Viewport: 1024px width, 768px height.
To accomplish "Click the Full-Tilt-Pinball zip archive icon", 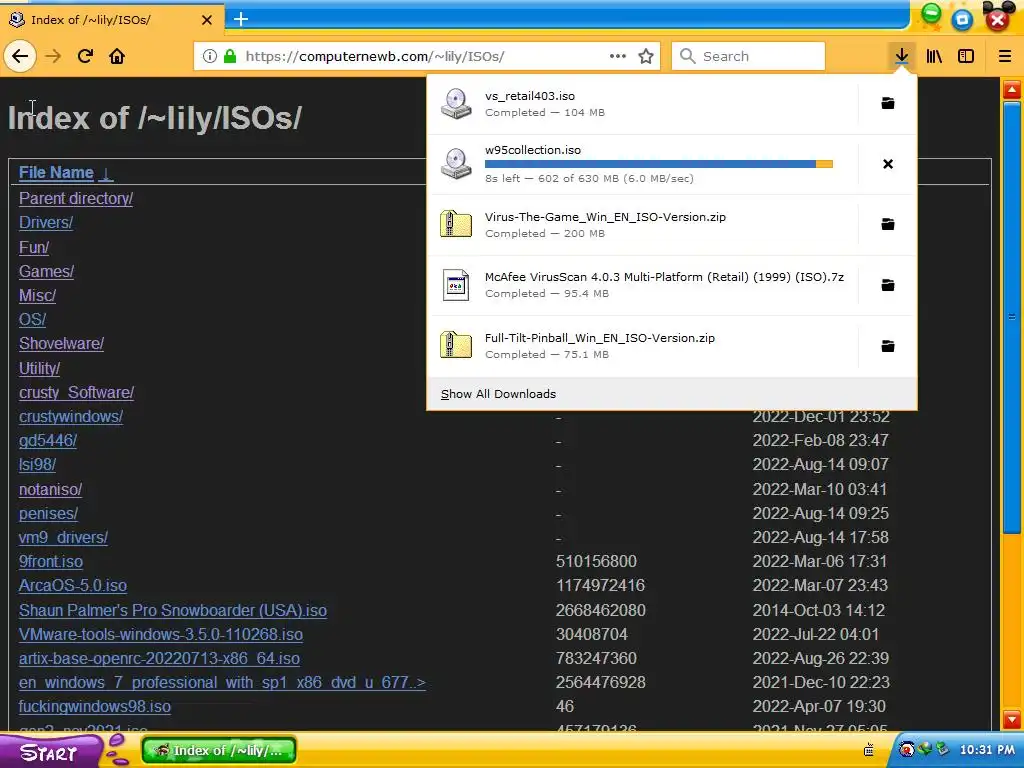I will point(456,345).
